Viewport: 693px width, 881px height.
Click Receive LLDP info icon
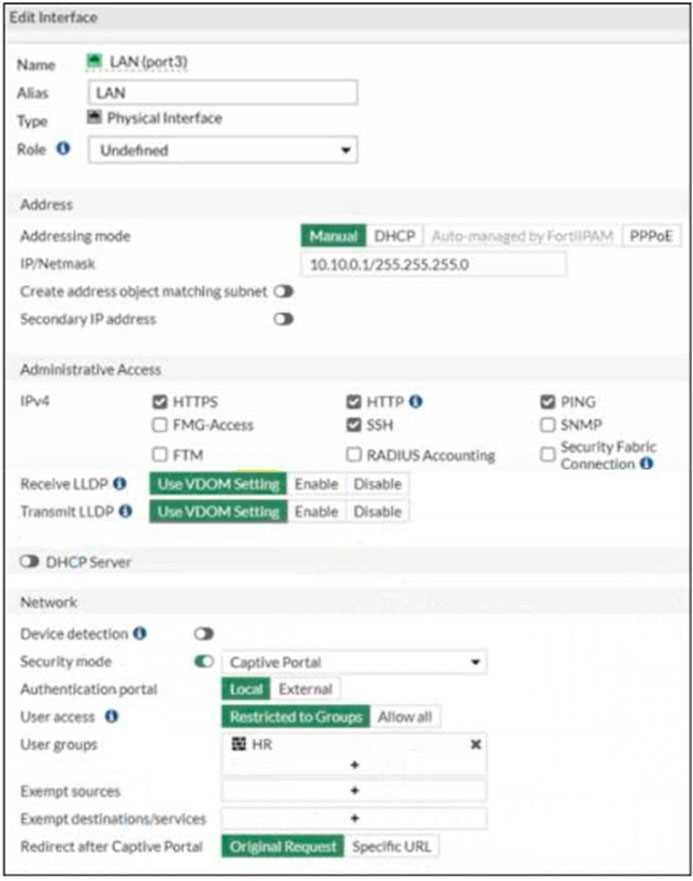pos(122,484)
